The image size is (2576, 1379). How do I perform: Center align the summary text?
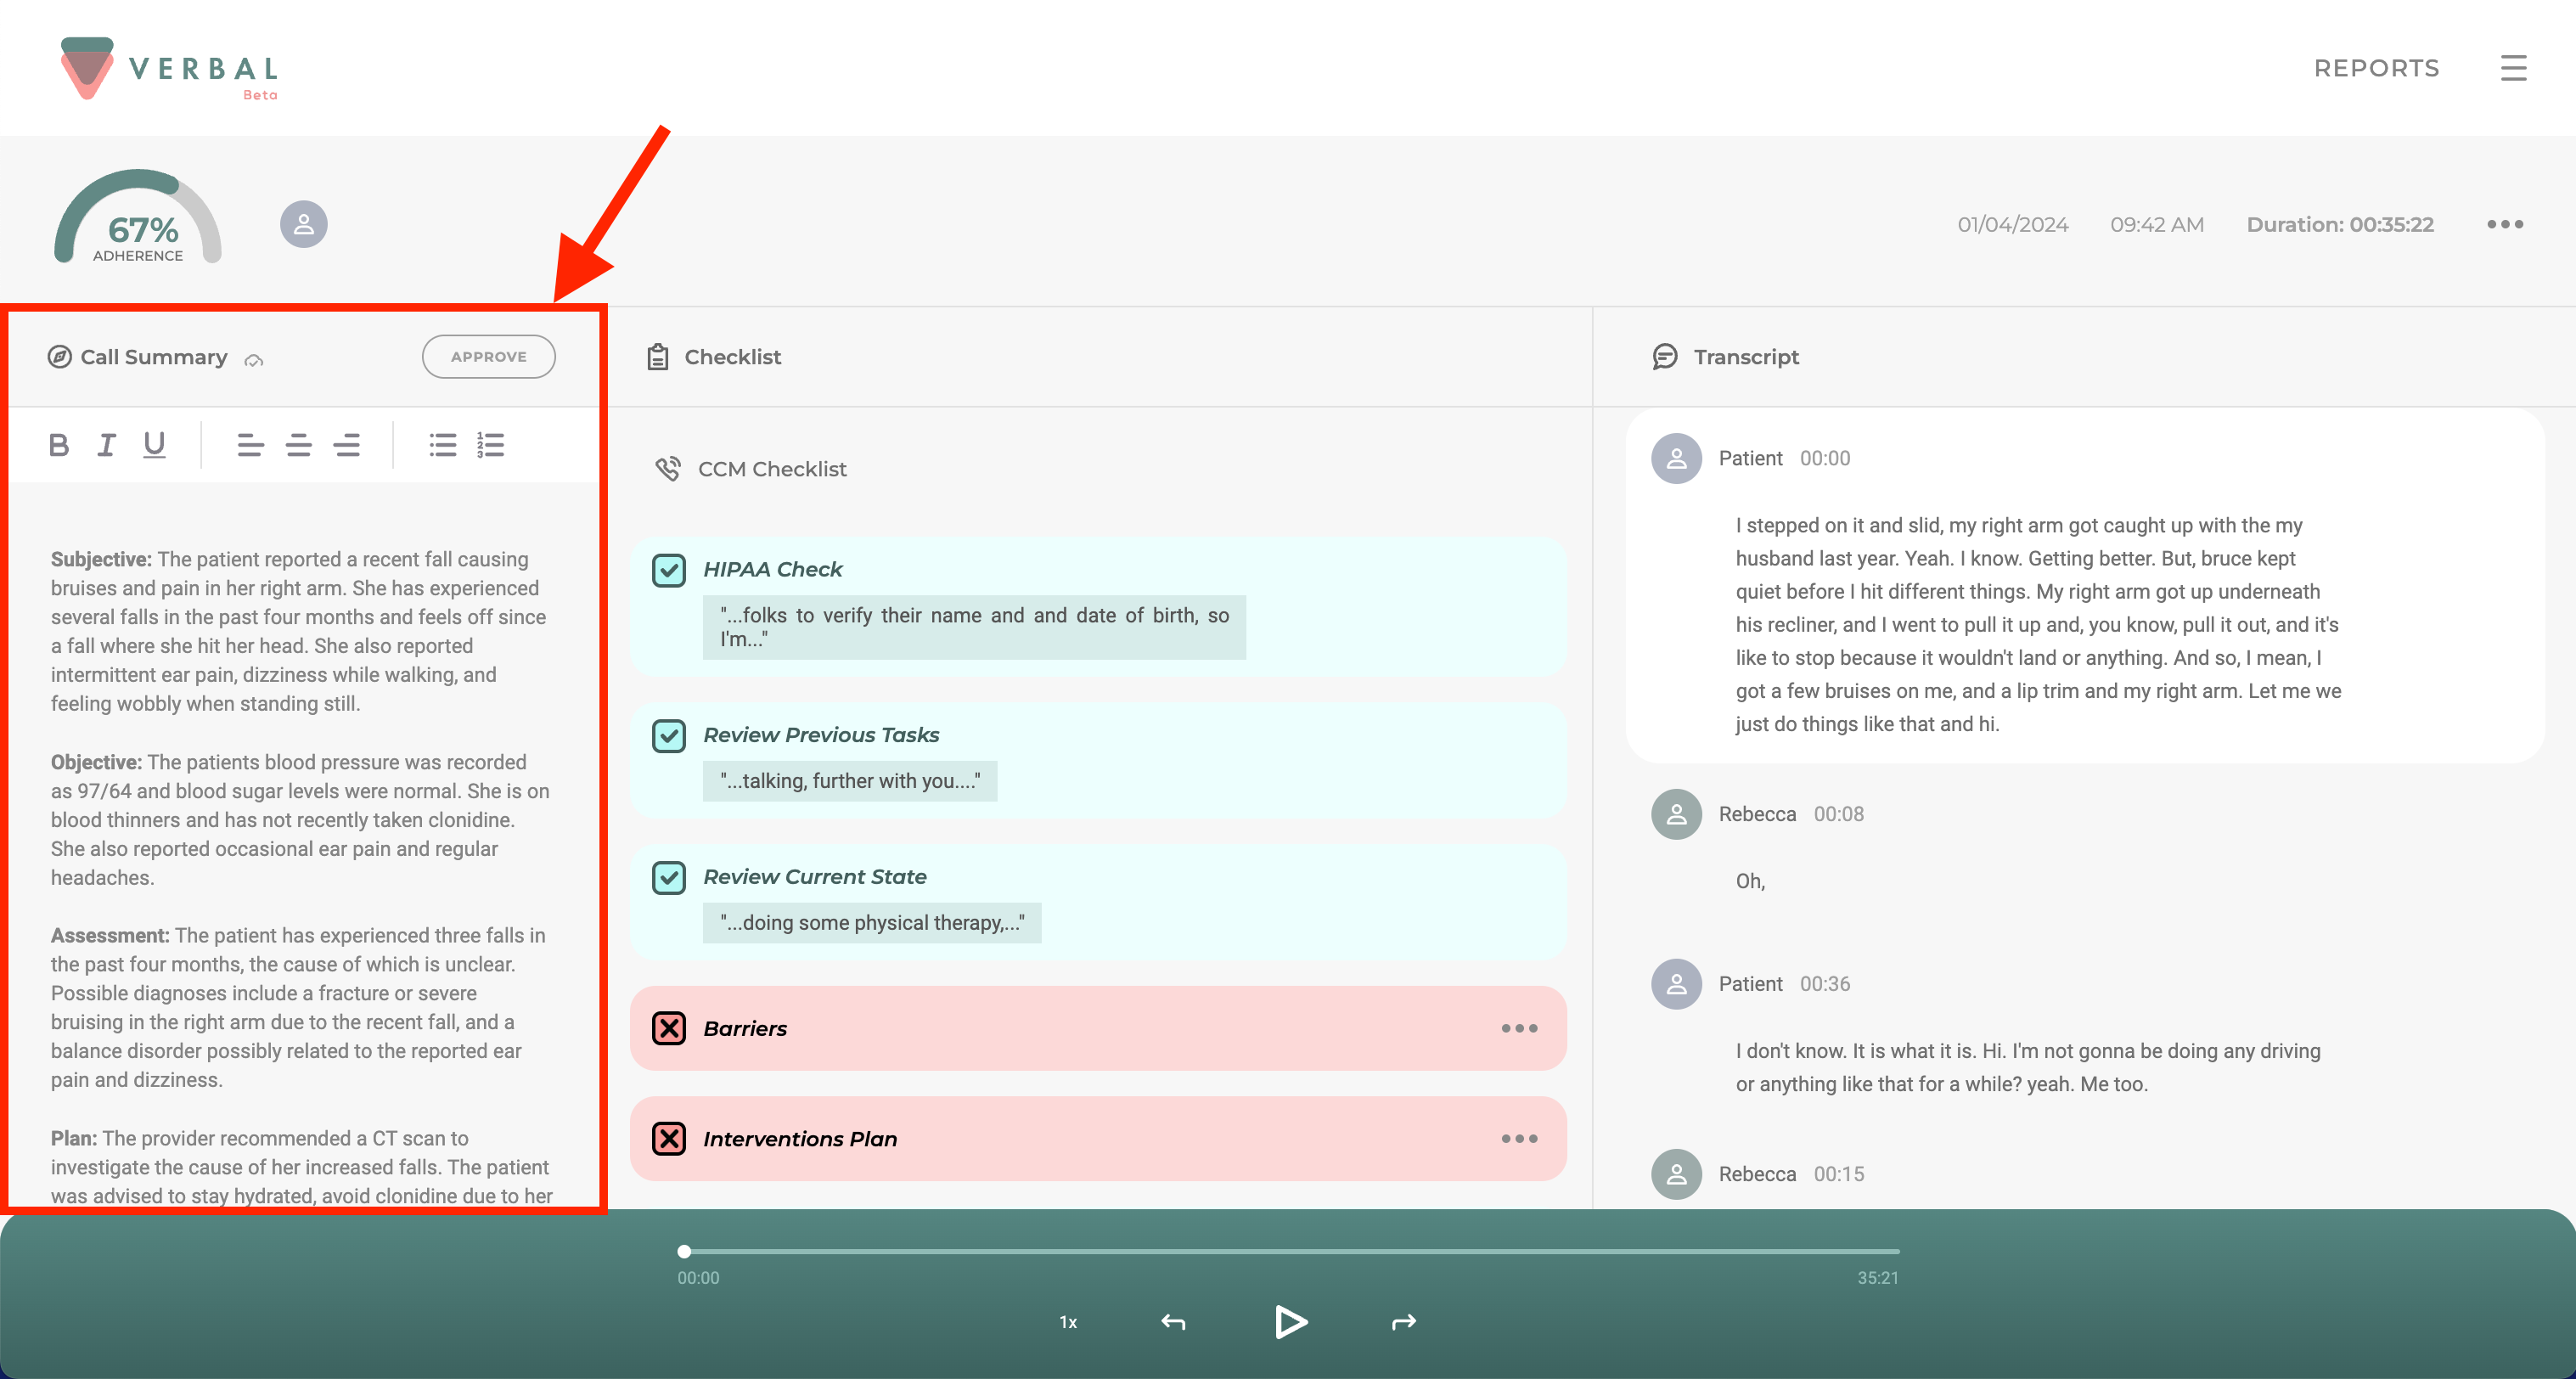[298, 445]
